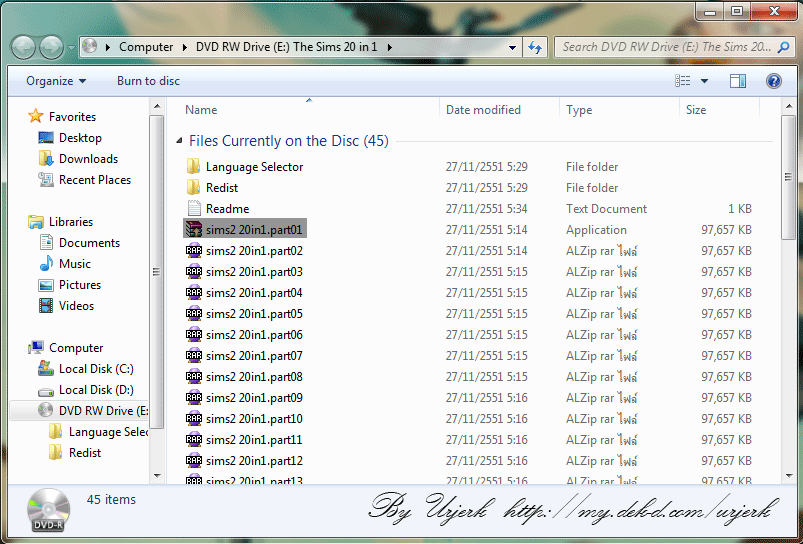803x544 pixels.
Task: Open Desktop in the navigation pane
Action: click(x=70, y=138)
